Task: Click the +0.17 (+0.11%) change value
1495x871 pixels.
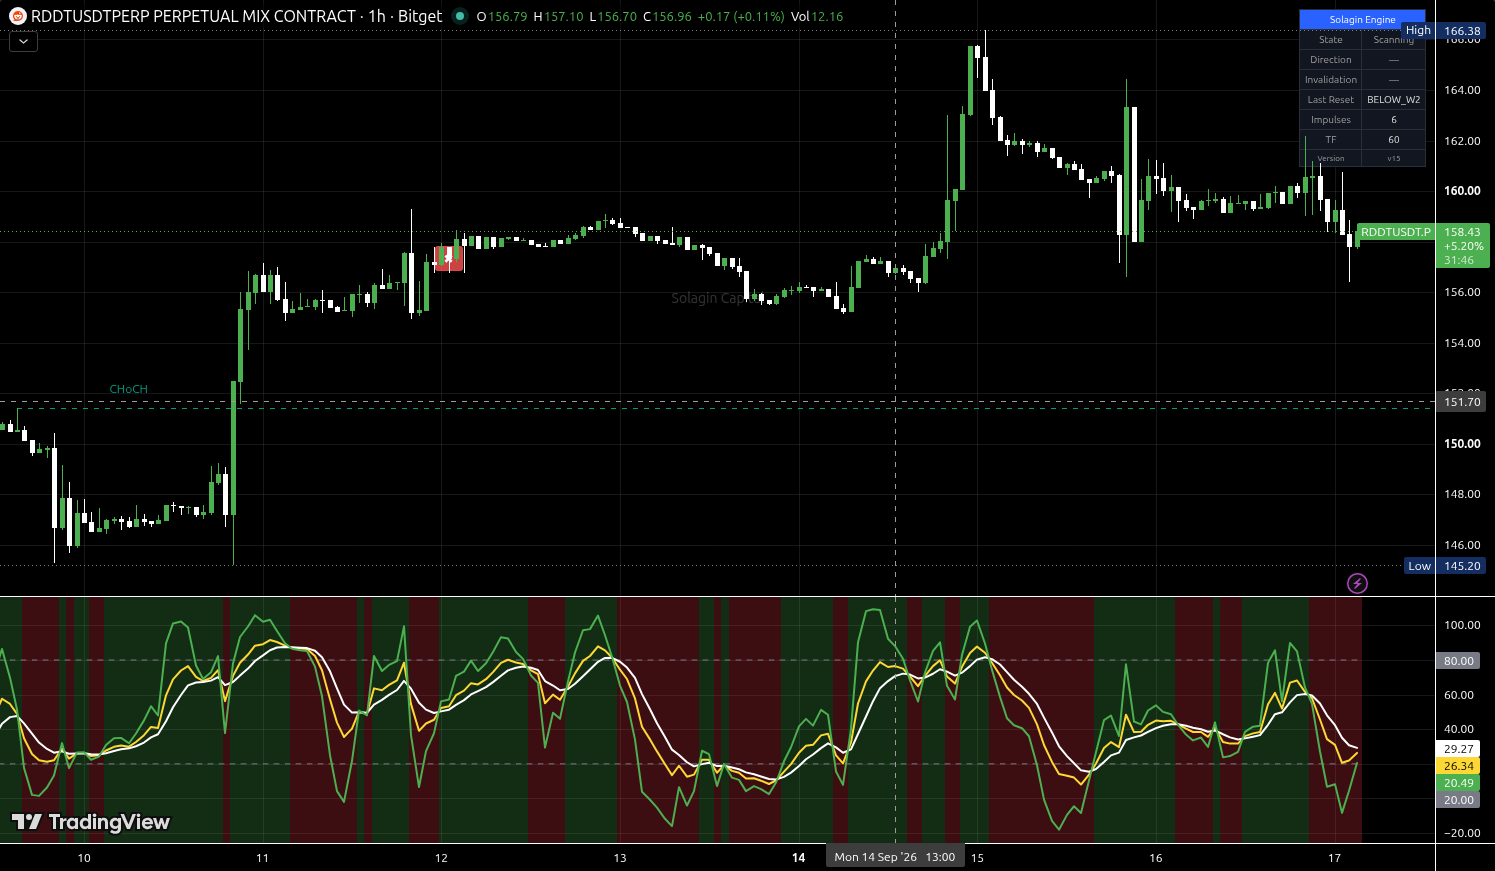Action: pyautogui.click(x=740, y=17)
